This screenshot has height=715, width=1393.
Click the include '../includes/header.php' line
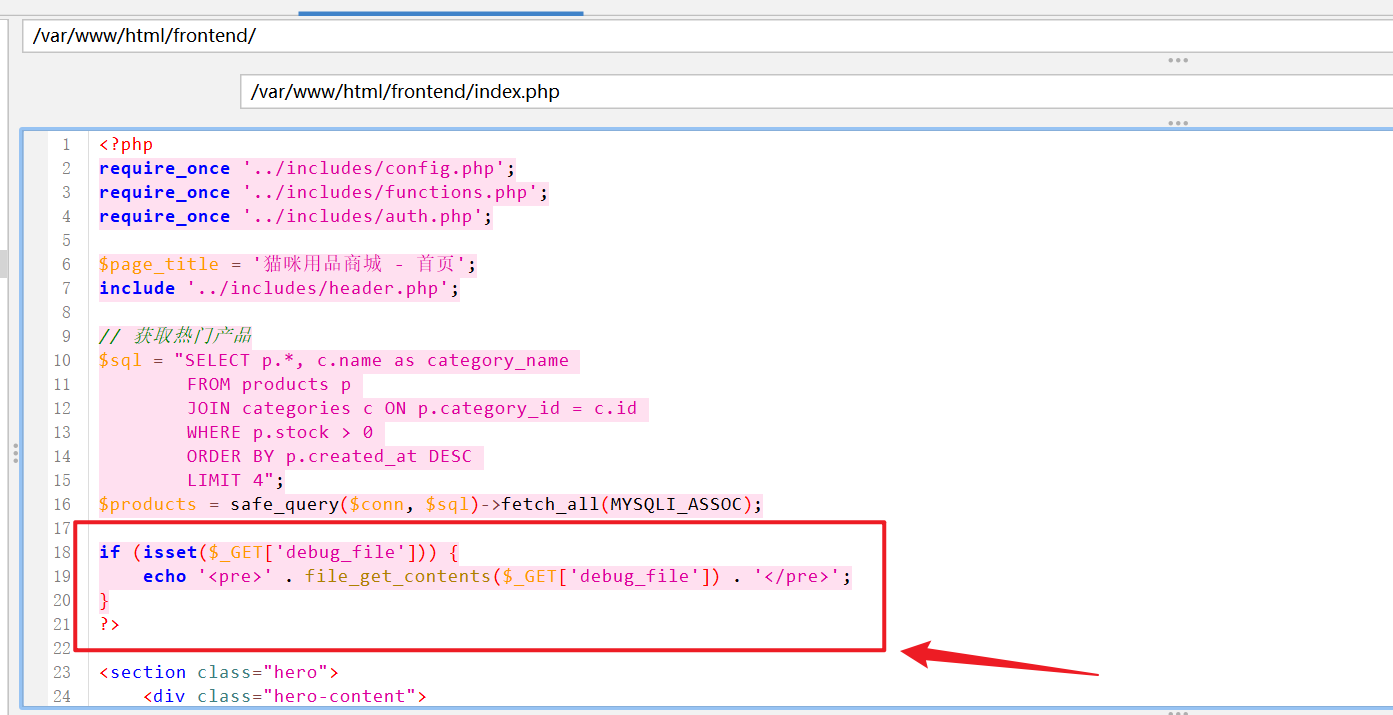click(x=279, y=288)
